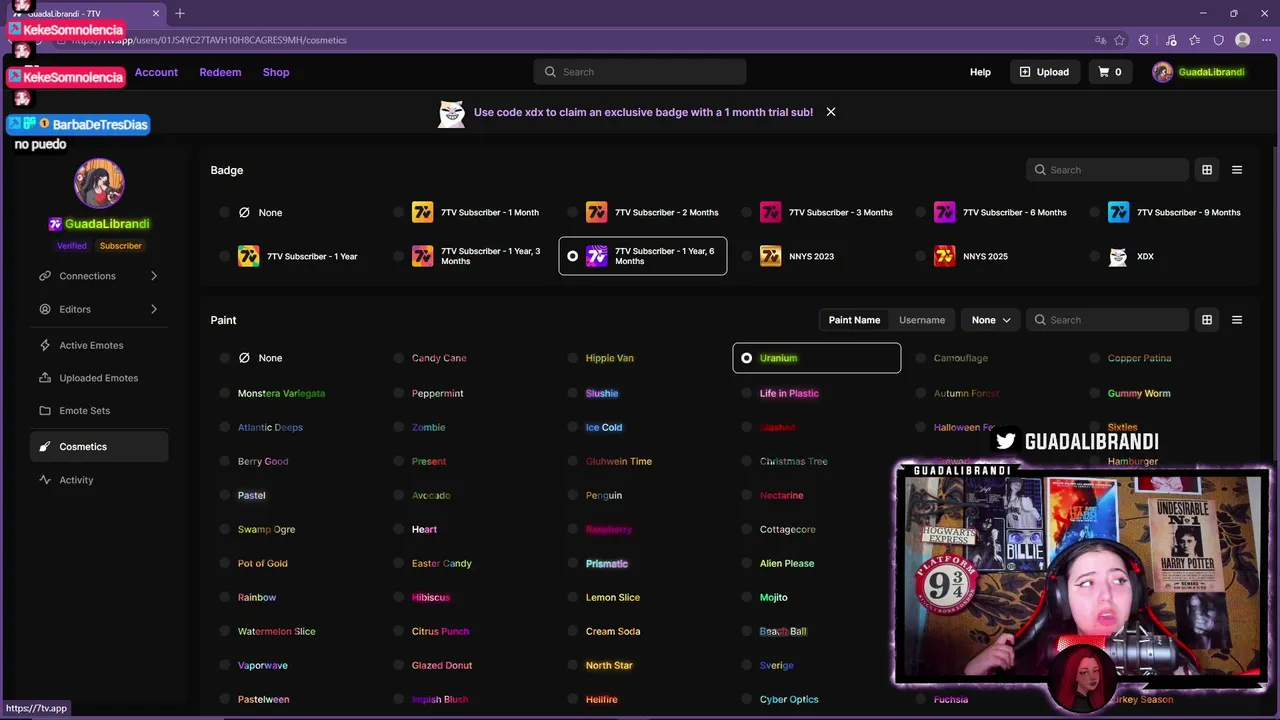Open the None dropdown in the Paint header
This screenshot has height=720, width=1280.
click(x=991, y=320)
